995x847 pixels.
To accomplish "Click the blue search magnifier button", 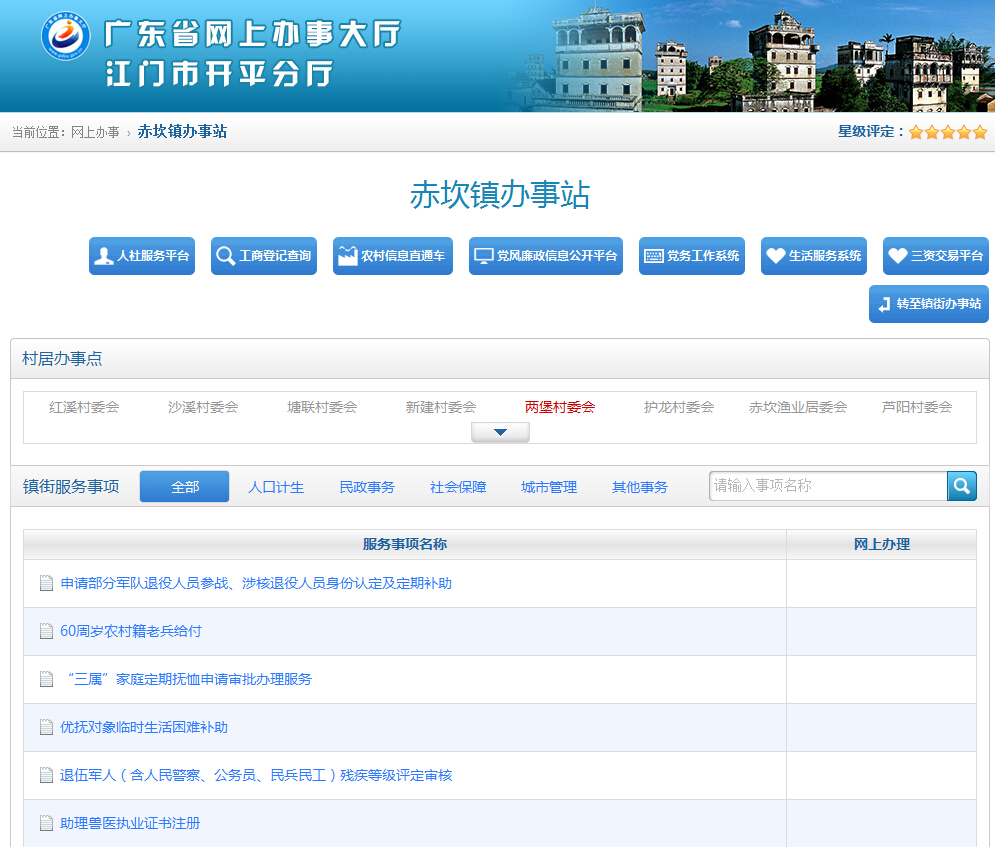I will click(x=962, y=486).
